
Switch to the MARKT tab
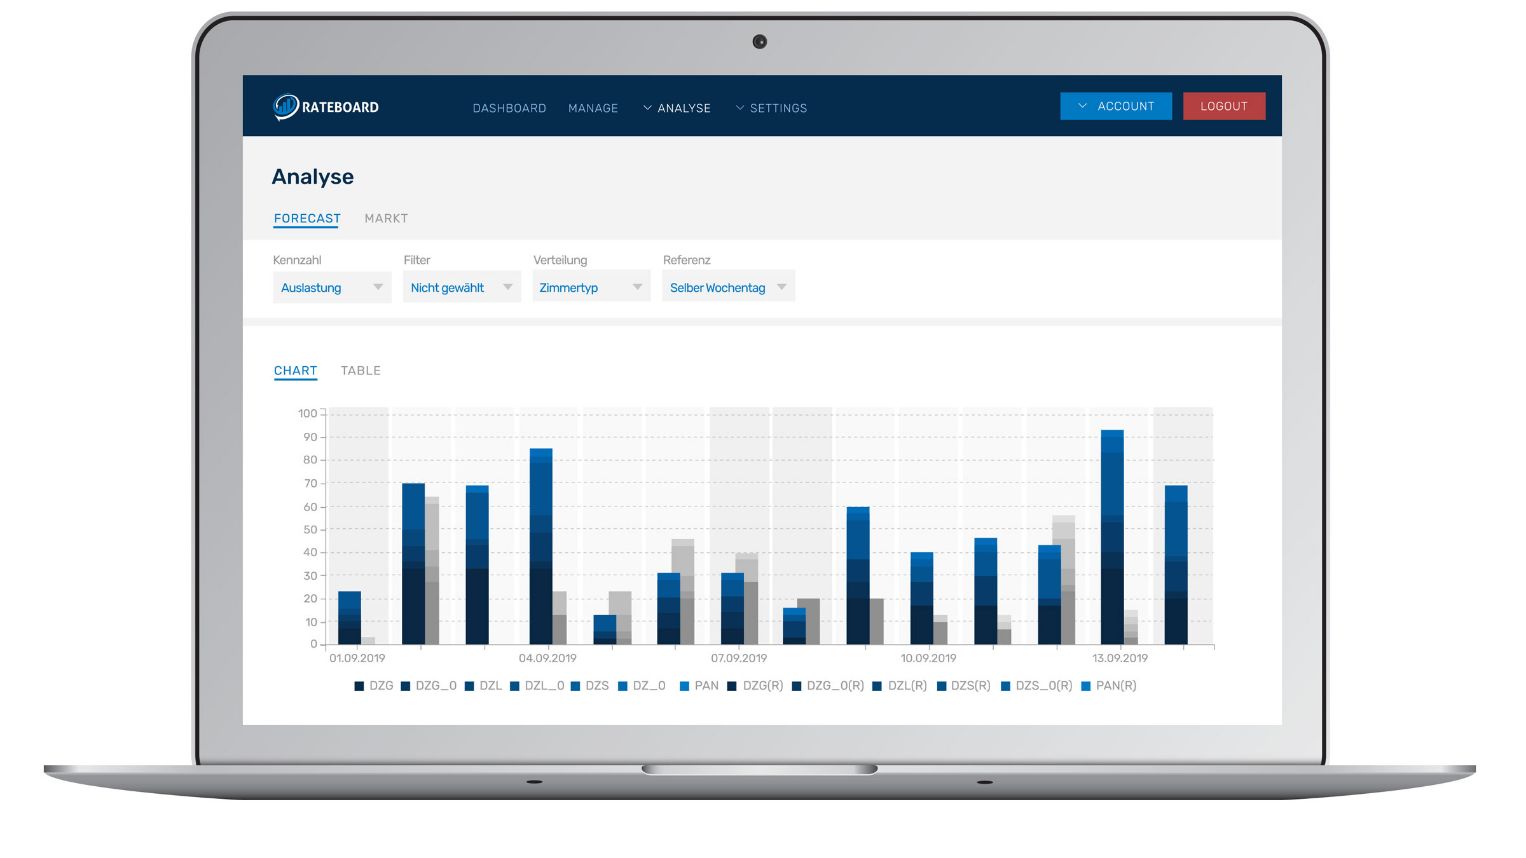(x=386, y=218)
